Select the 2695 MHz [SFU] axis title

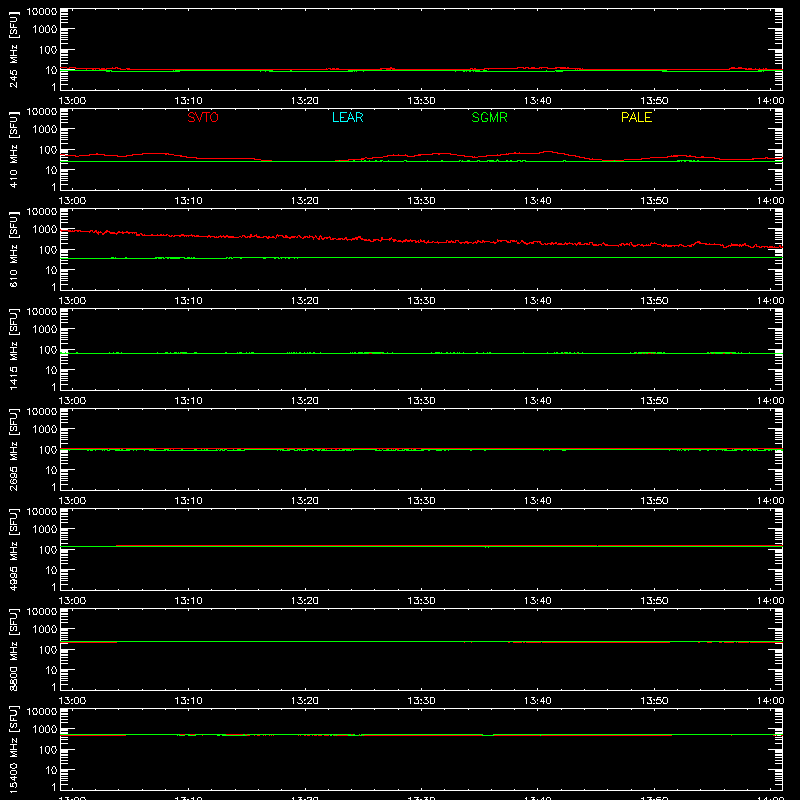pyautogui.click(x=13, y=450)
